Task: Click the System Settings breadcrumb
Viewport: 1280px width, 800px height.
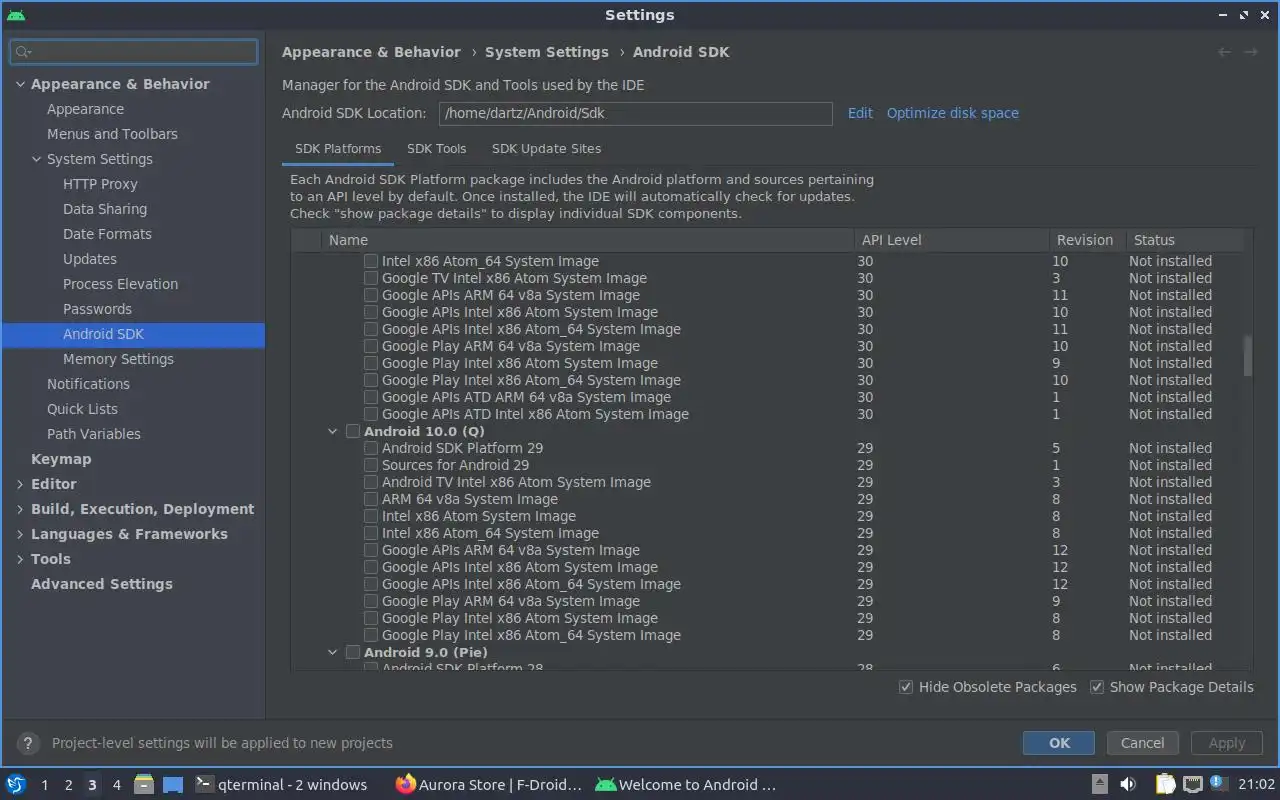Action: [547, 52]
